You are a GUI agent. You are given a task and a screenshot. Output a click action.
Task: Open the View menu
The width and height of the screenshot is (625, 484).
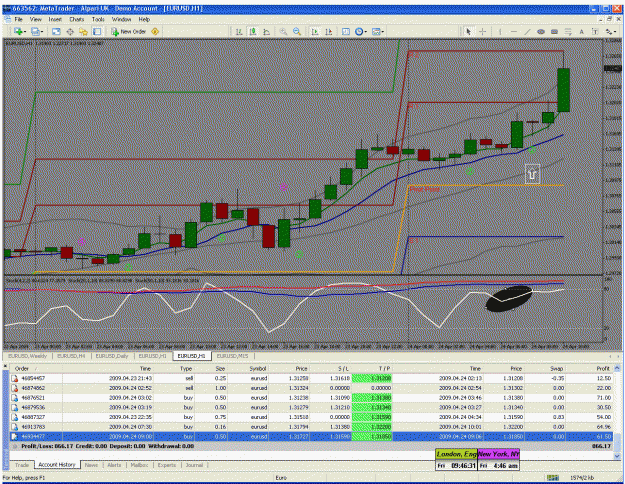click(35, 19)
